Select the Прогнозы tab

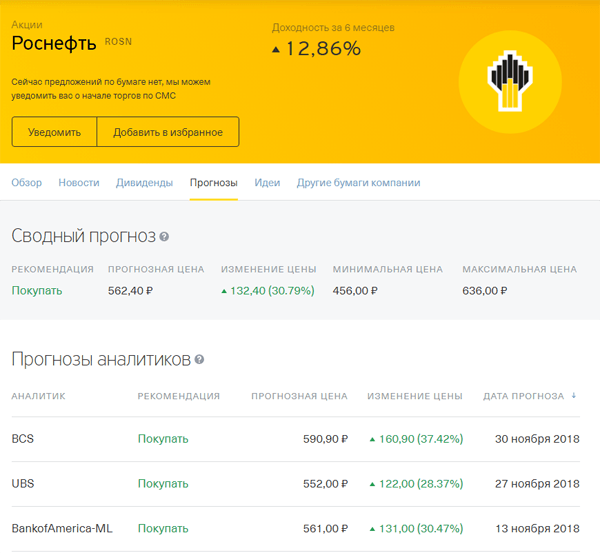[x=214, y=183]
